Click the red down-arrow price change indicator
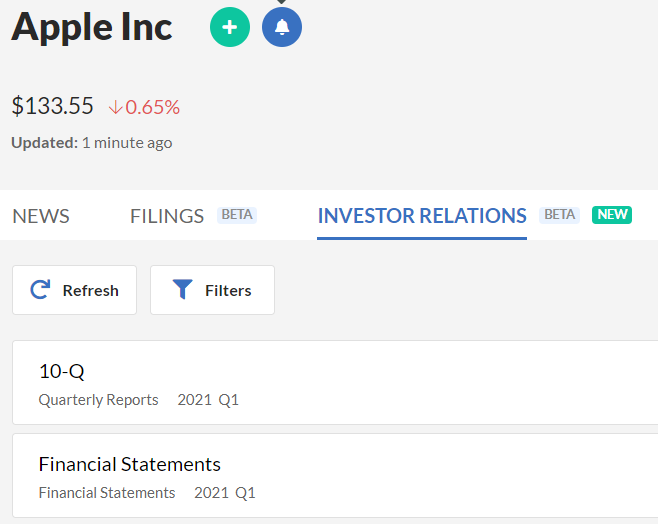Image resolution: width=658 pixels, height=524 pixels. tap(115, 107)
